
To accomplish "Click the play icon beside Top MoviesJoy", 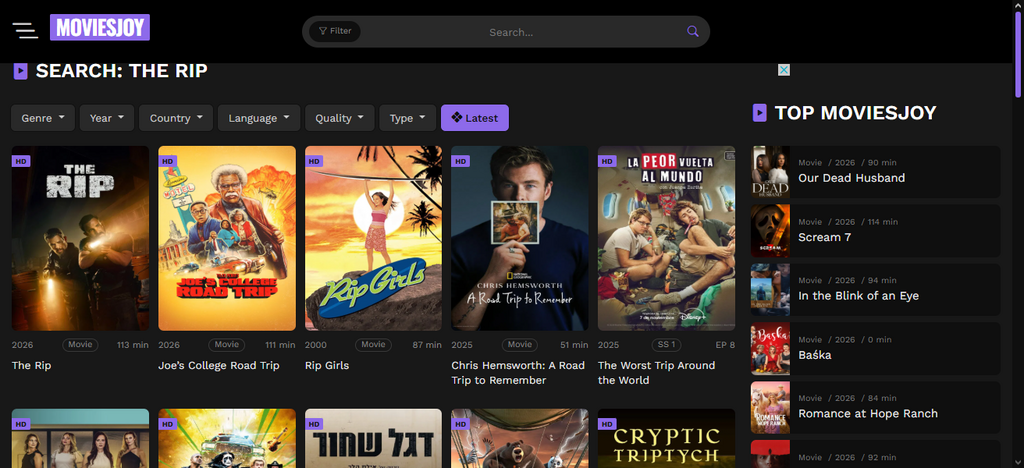I will coord(759,113).
